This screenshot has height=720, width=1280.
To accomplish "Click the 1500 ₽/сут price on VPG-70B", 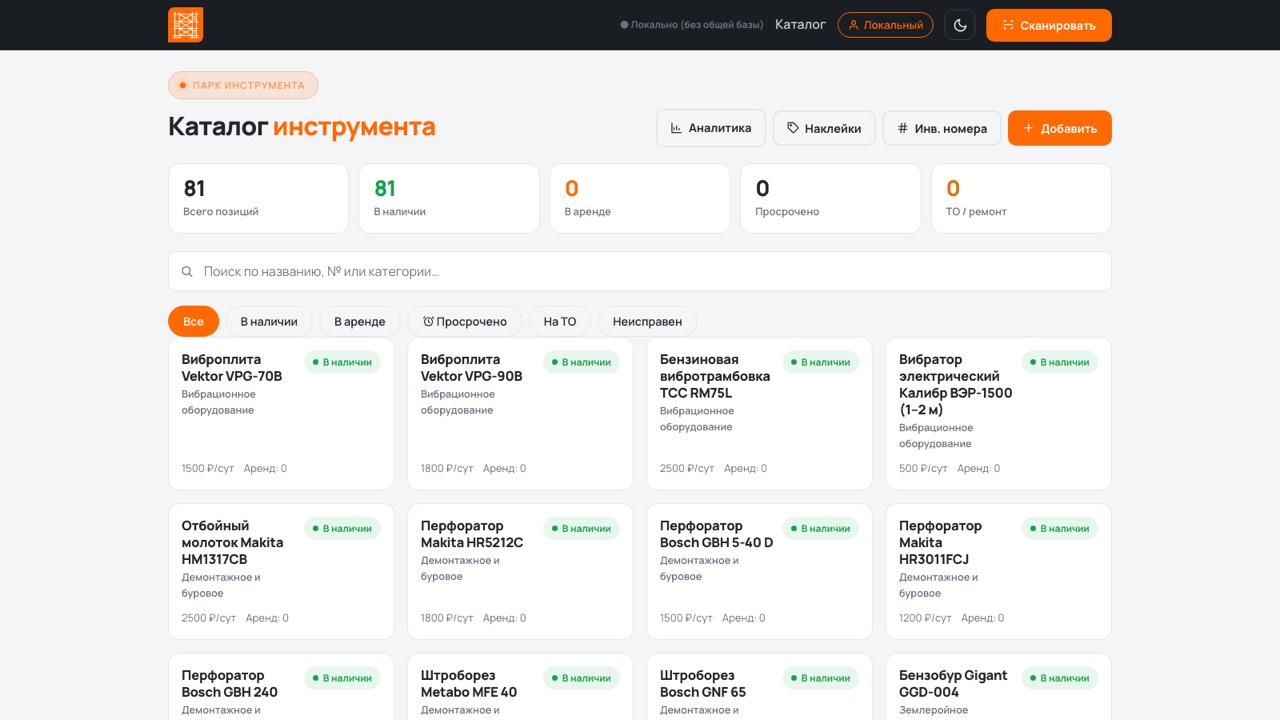I will click(x=209, y=468).
